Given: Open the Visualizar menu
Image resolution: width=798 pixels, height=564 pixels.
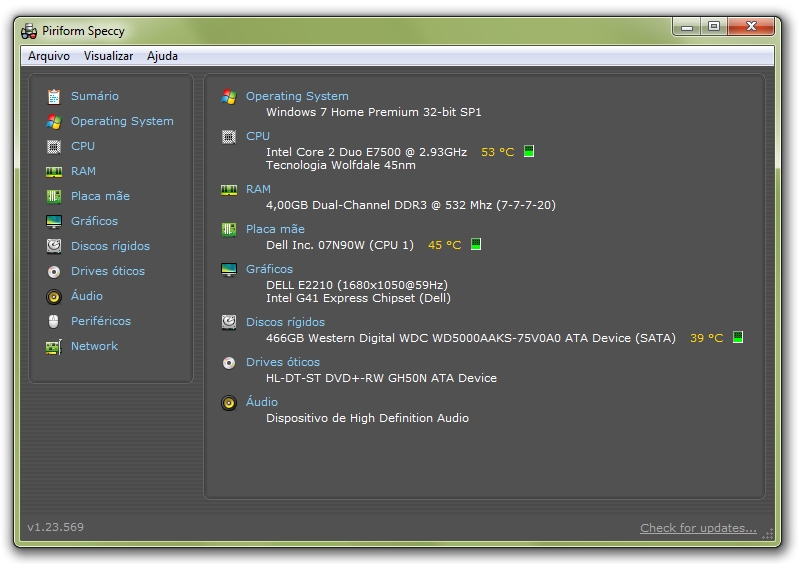Looking at the screenshot, I should click(108, 56).
